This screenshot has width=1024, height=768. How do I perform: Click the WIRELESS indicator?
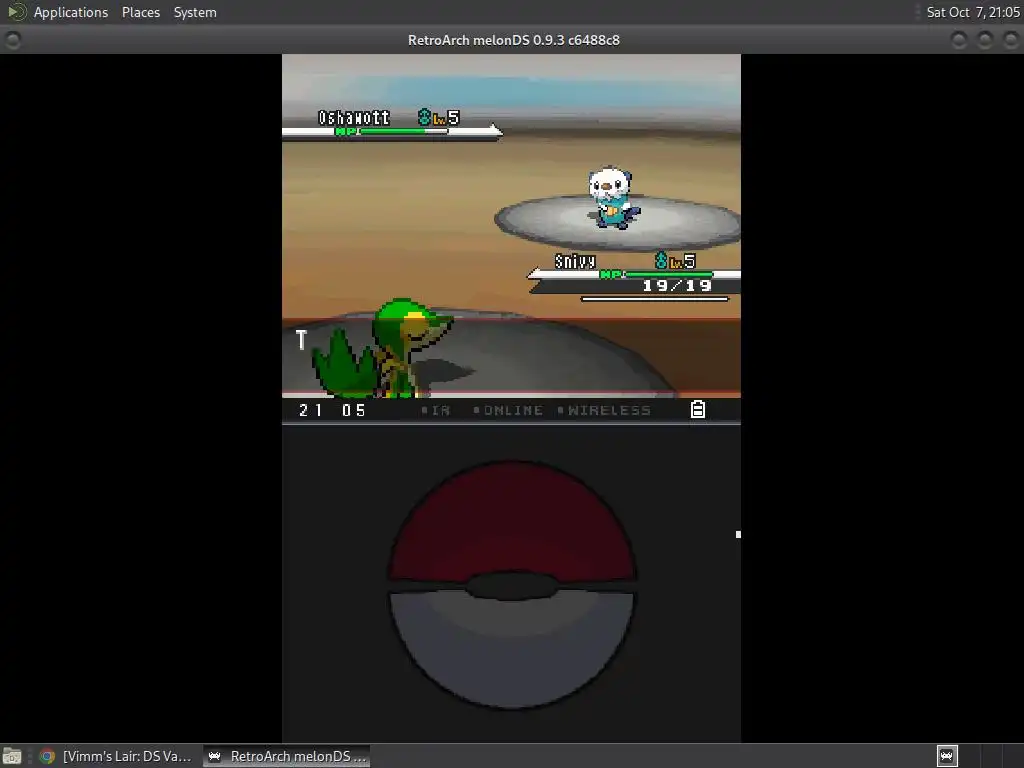point(605,410)
